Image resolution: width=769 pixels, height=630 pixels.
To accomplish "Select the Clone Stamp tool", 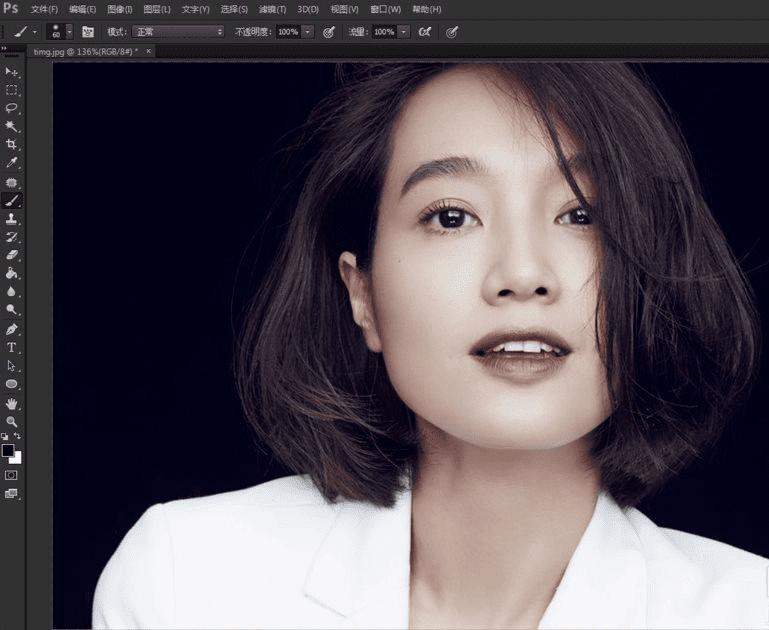I will click(x=12, y=218).
